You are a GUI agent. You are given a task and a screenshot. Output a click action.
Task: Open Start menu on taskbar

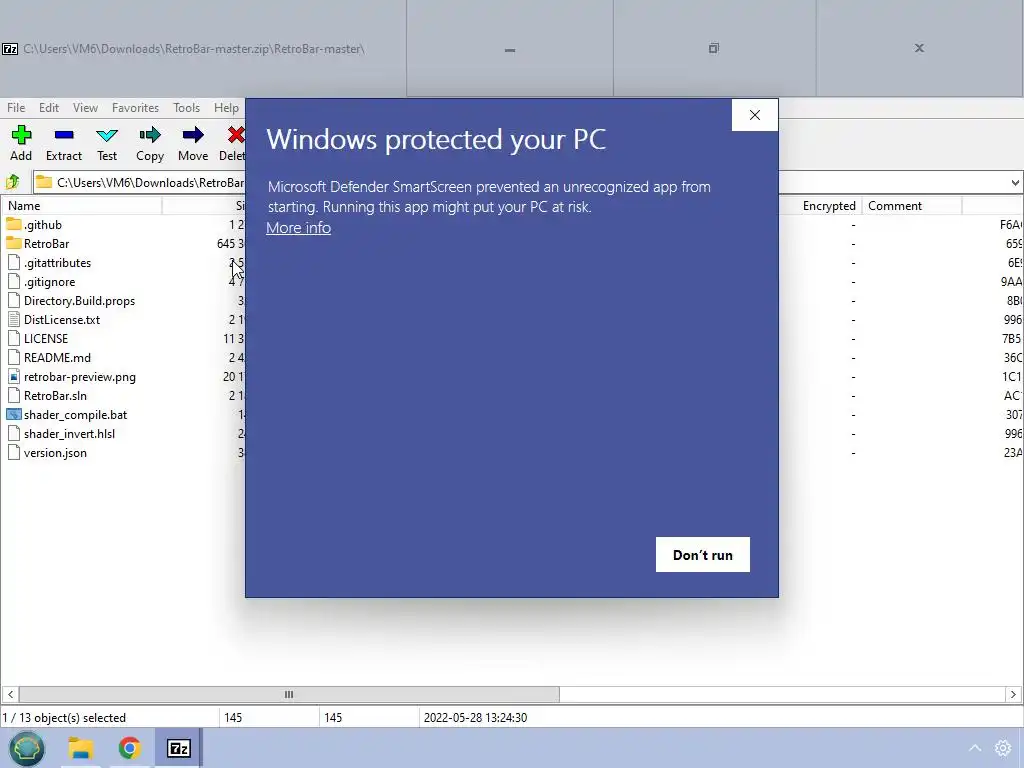27,748
